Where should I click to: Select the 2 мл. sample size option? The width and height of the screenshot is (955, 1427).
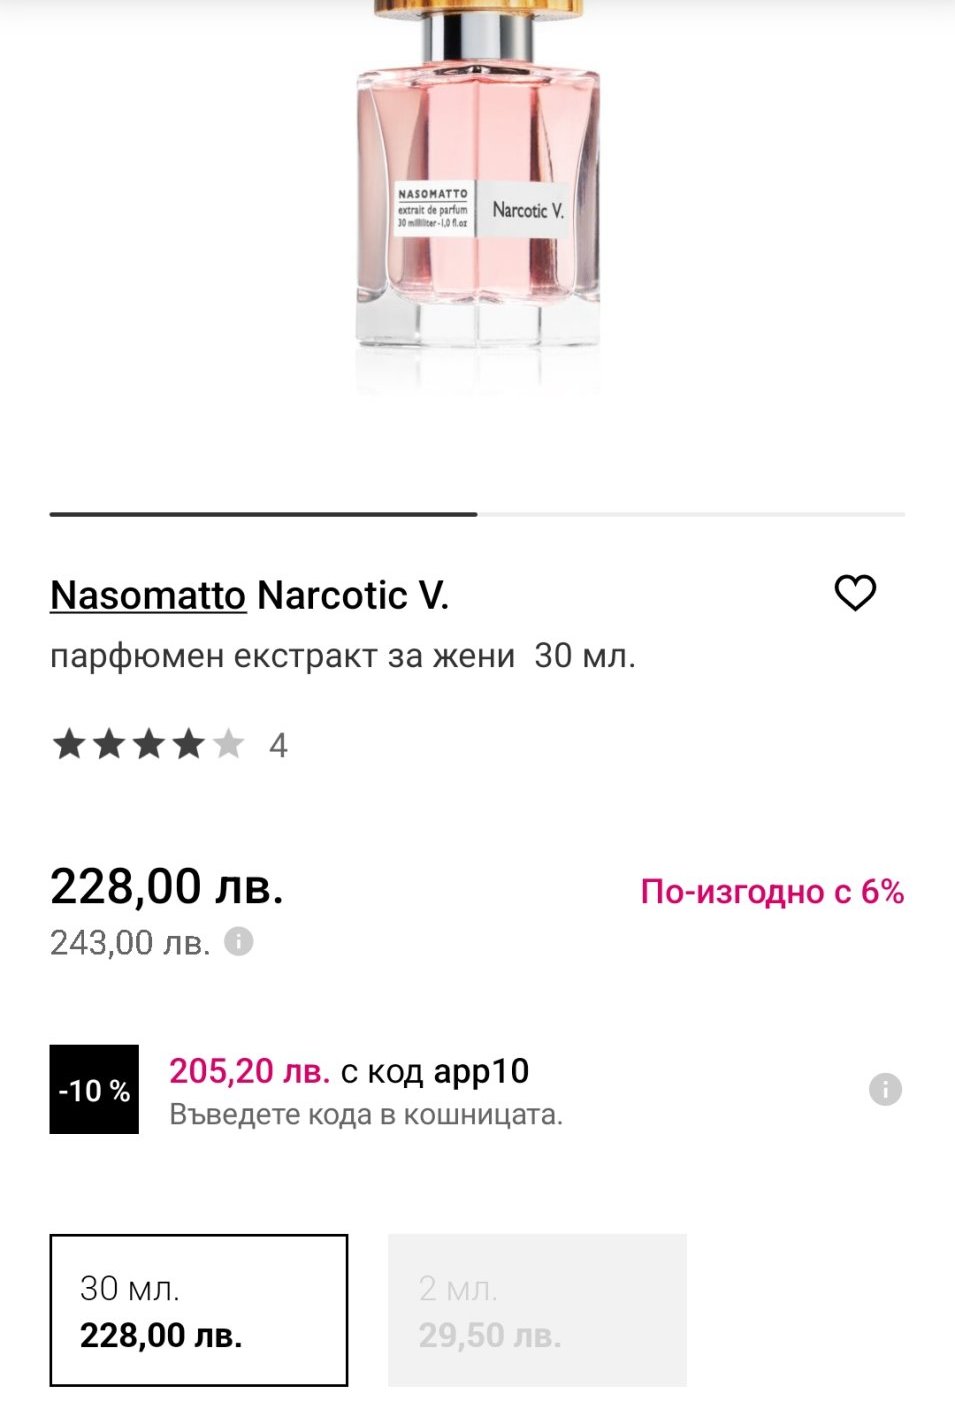tap(537, 1310)
